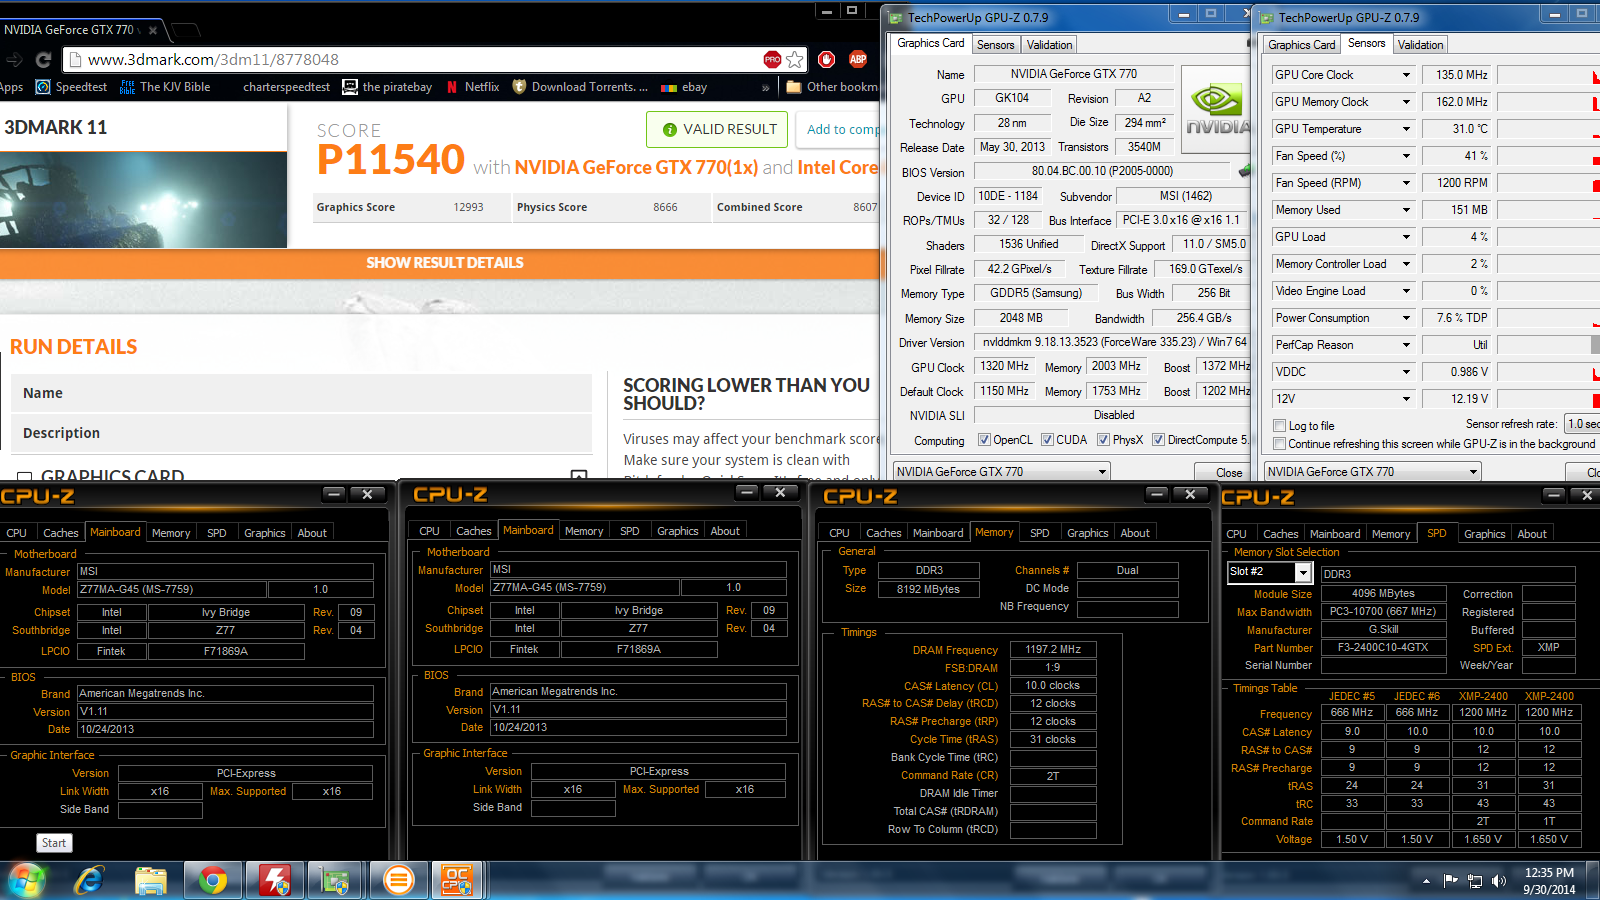The height and width of the screenshot is (900, 1600).
Task: Open the piratebay bookmark
Action: click(387, 87)
